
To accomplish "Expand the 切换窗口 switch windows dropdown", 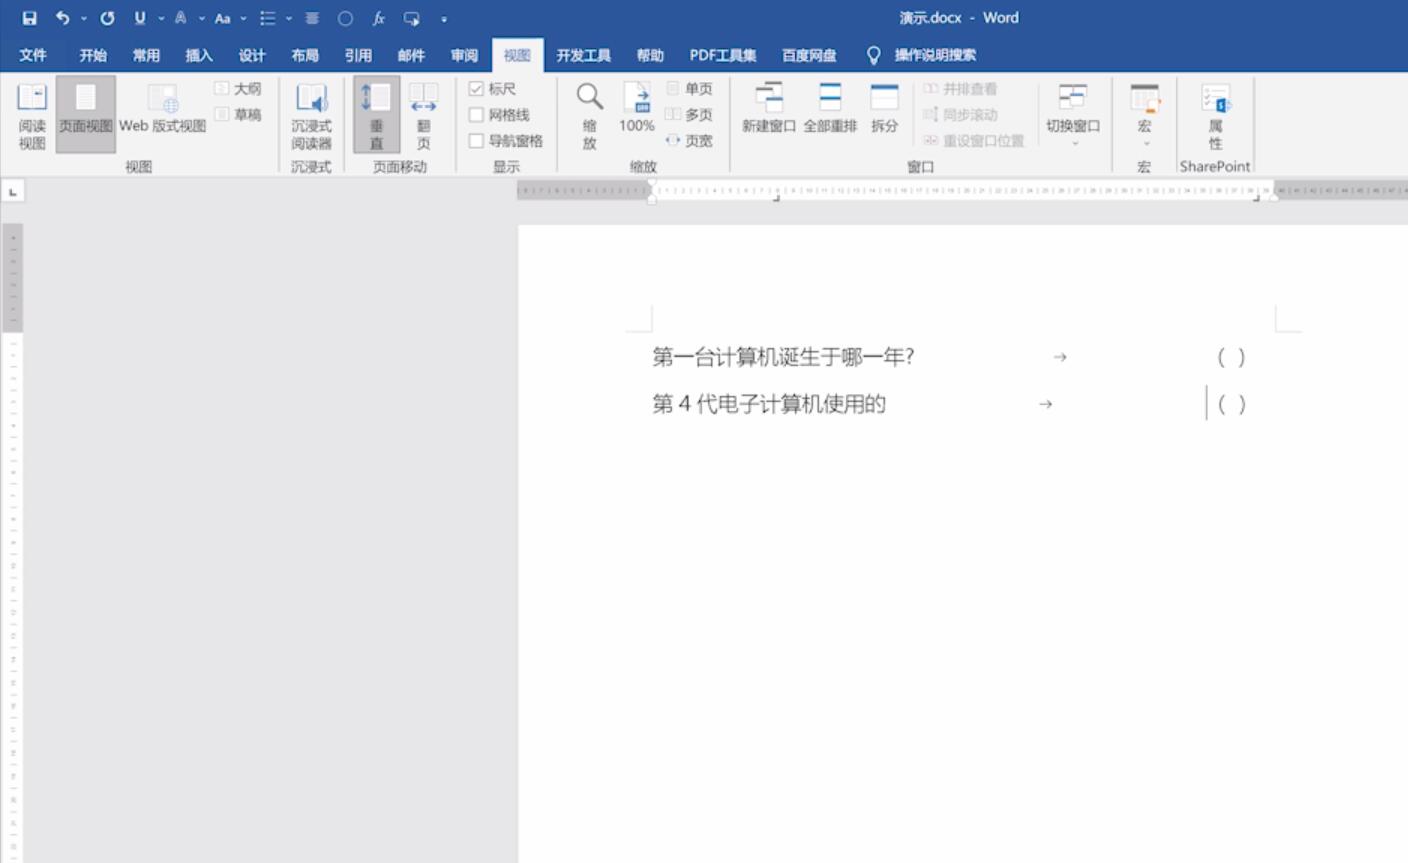I will pyautogui.click(x=1074, y=144).
